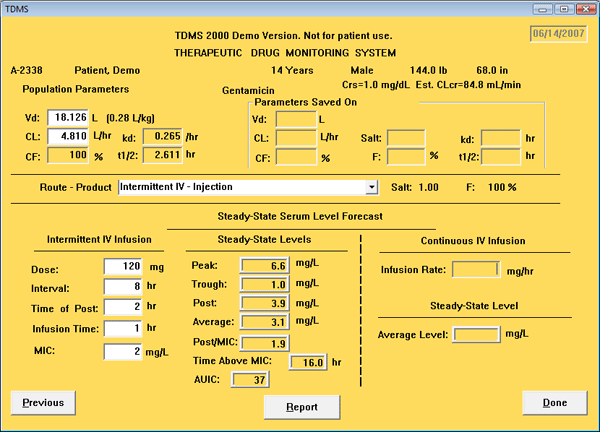Screen dimensions: 600x432
Task: Click the Time of Post field
Action: click(x=126, y=306)
